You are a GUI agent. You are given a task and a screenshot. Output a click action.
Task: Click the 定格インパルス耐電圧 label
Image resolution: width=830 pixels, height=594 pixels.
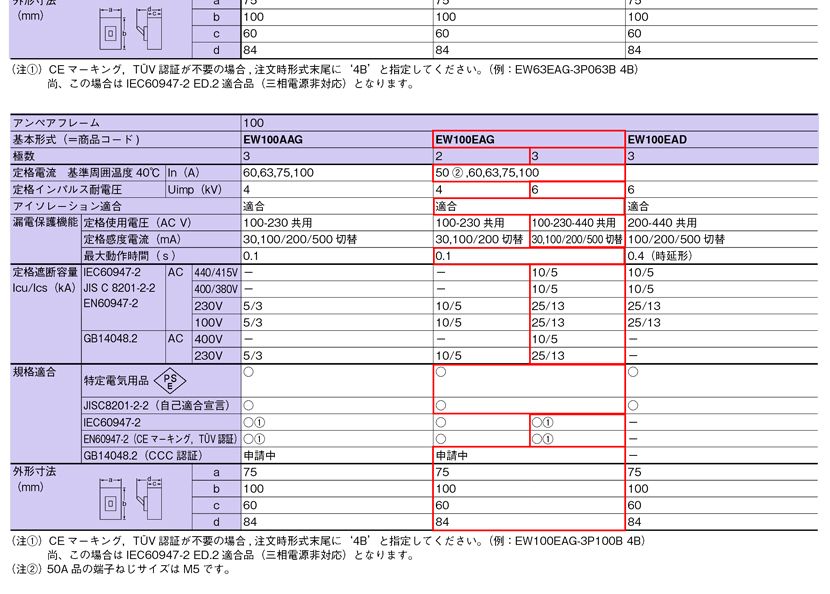coord(67,190)
